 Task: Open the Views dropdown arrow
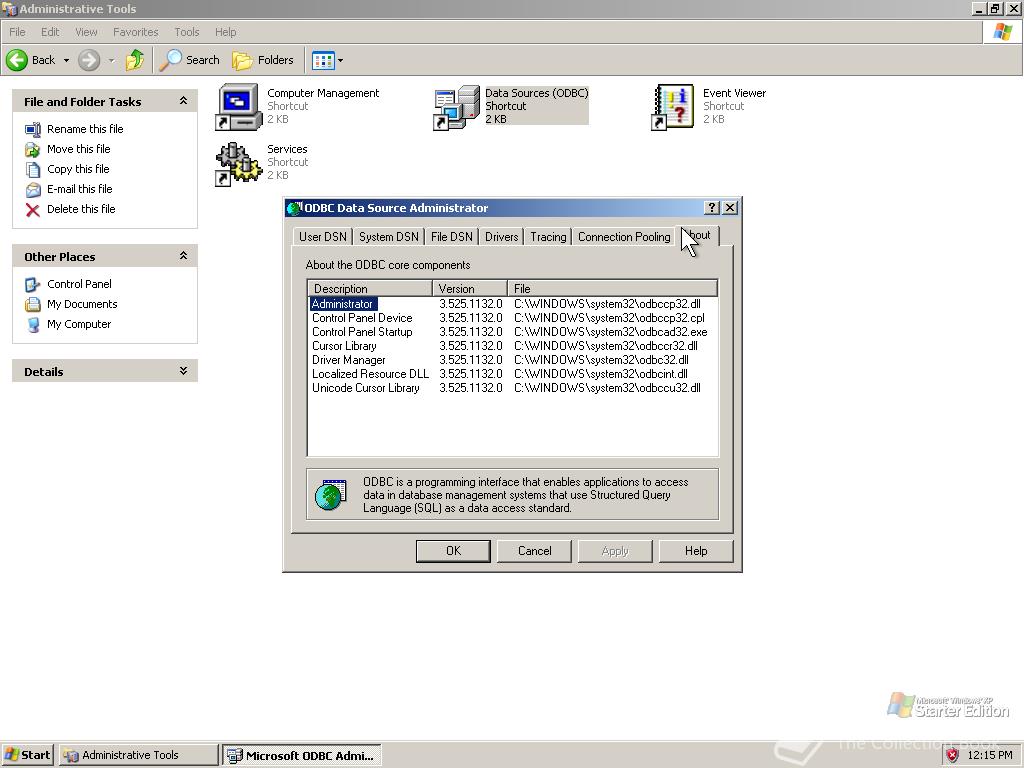tap(340, 61)
